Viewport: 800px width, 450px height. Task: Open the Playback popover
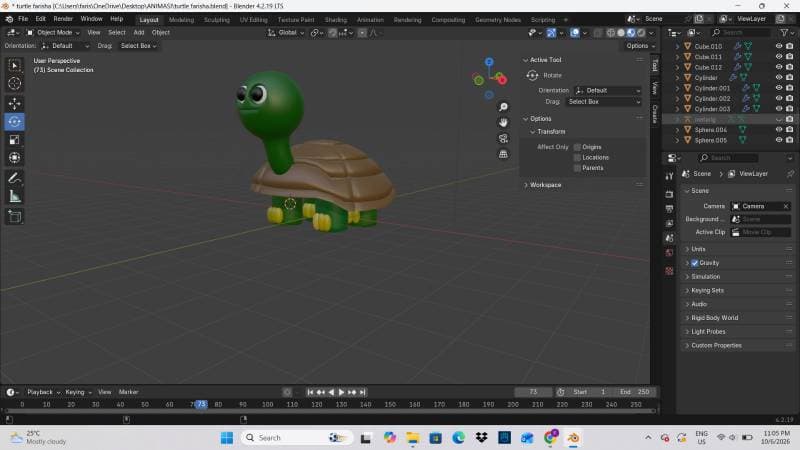[43, 392]
